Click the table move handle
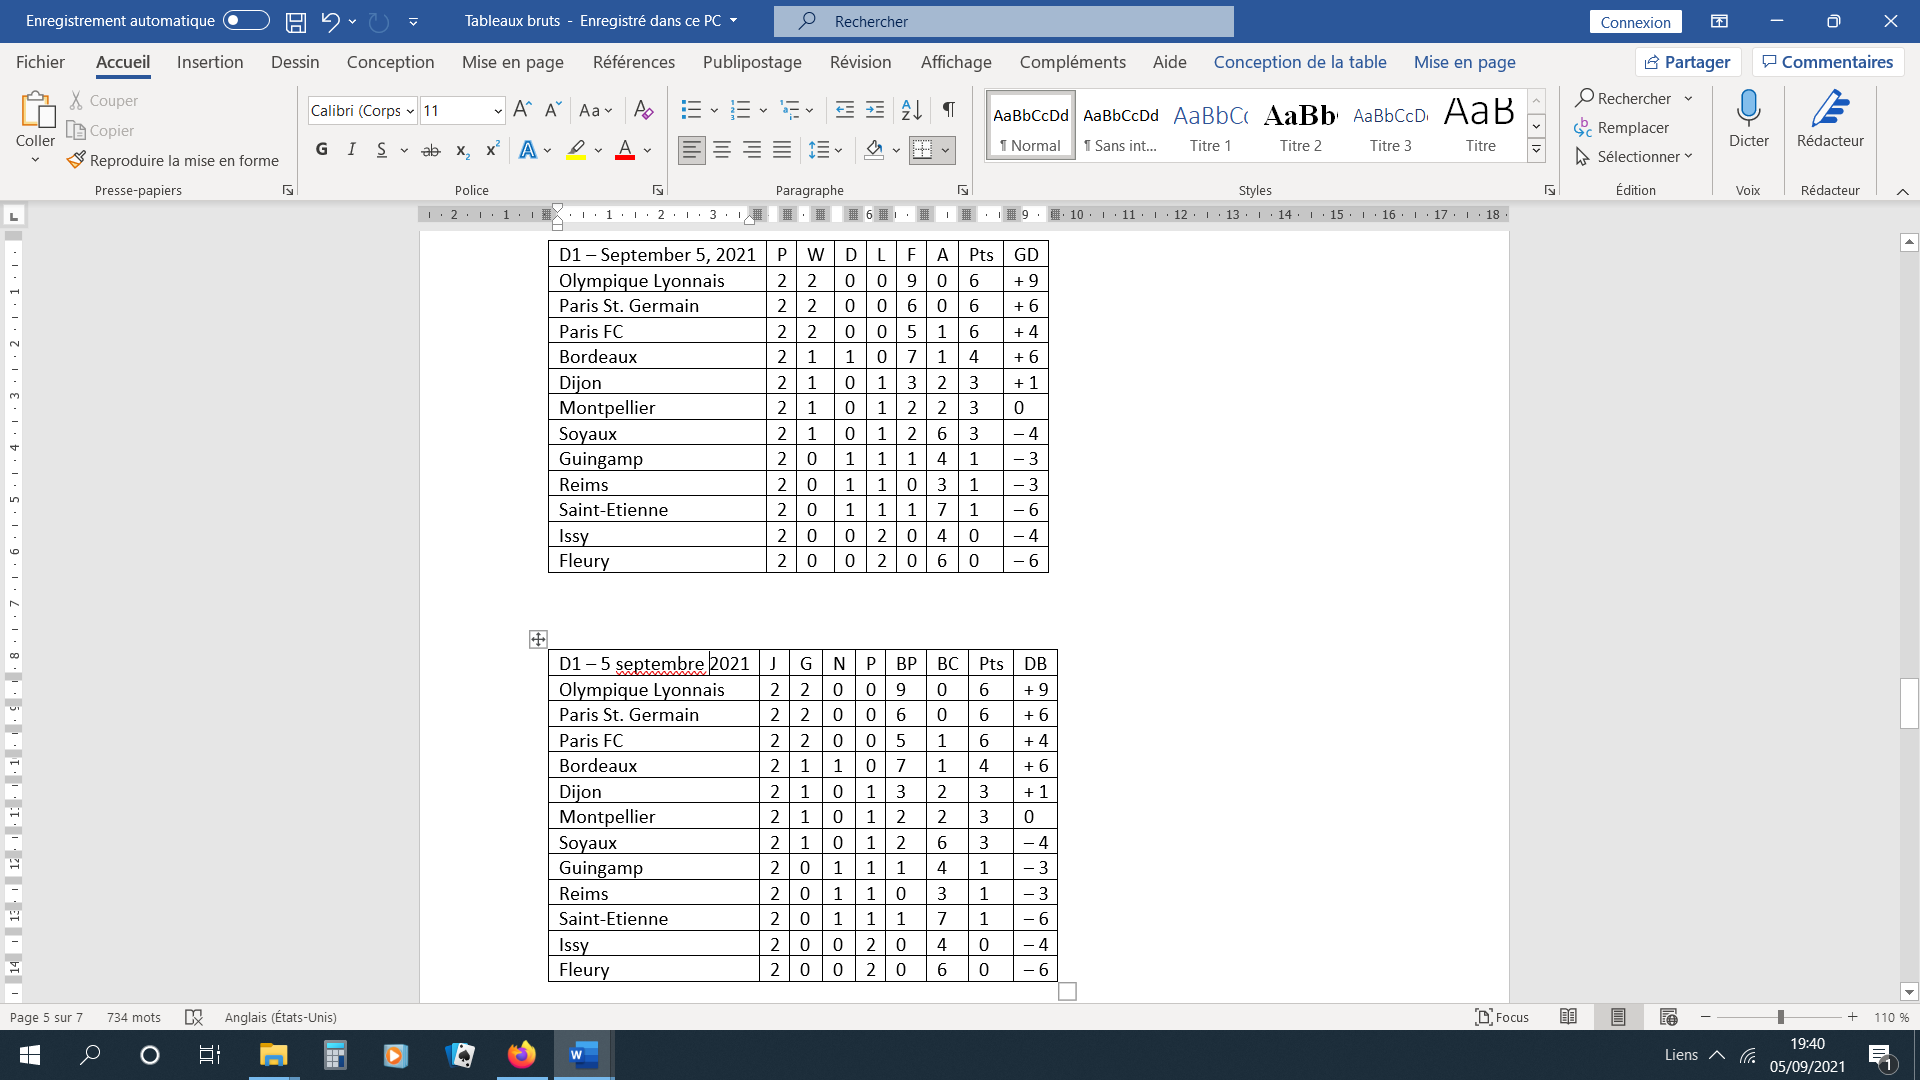 point(538,639)
